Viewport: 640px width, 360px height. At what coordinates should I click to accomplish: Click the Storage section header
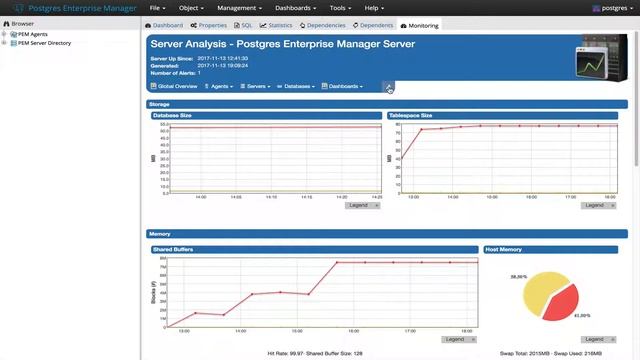pos(387,104)
